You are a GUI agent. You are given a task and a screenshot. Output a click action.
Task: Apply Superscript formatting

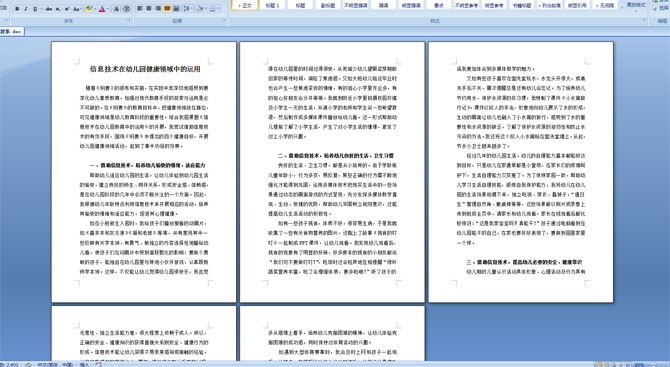click(67, 9)
